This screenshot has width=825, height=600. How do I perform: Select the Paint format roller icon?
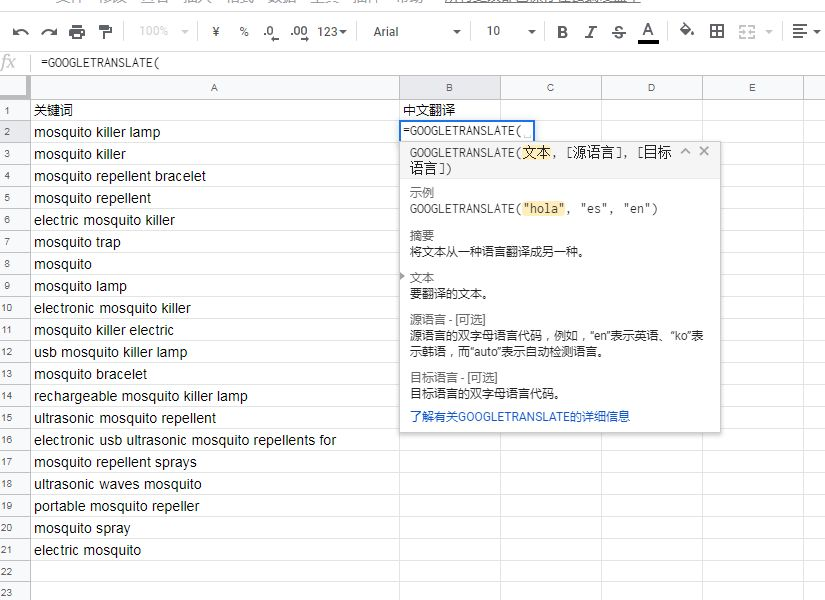click(x=105, y=32)
